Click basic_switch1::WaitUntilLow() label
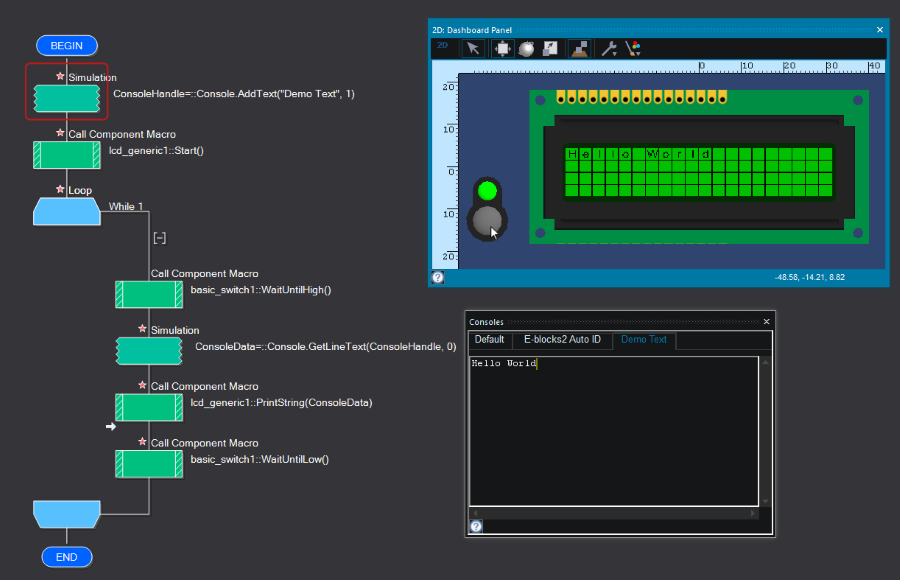900x580 pixels. coord(259,459)
